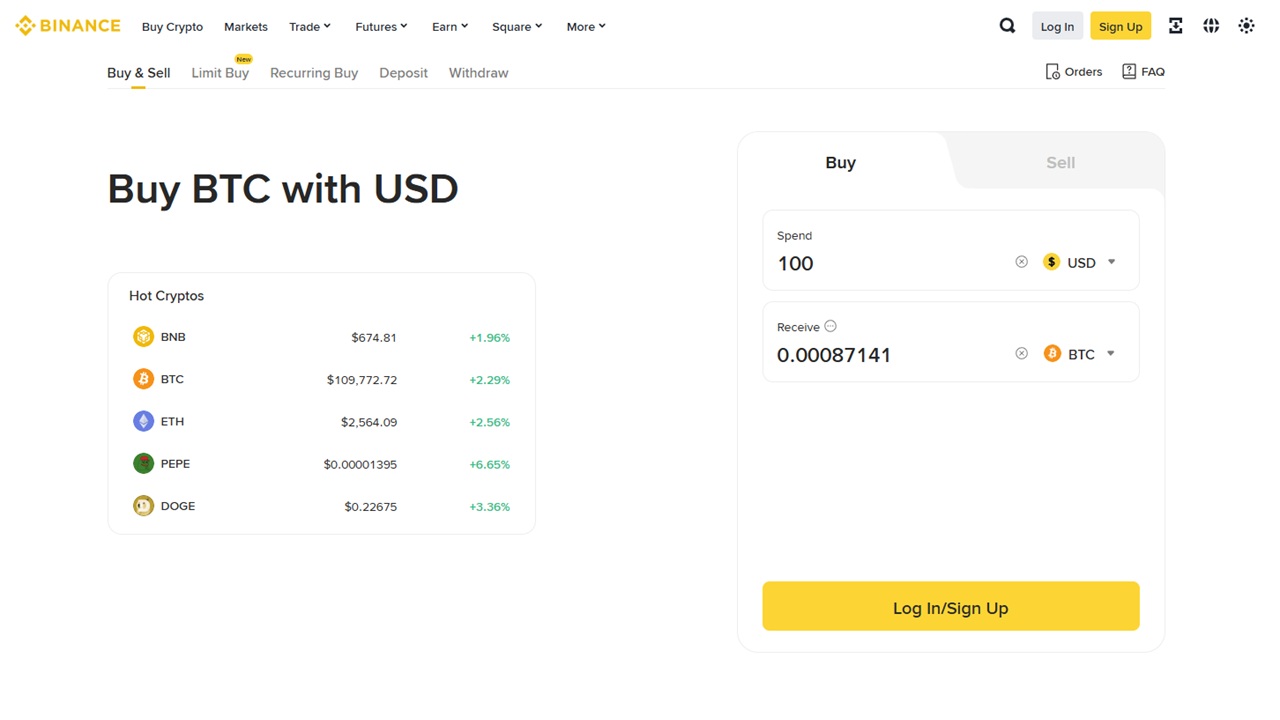Select the Buy & Sell tab
The image size is (1280, 720).
[x=139, y=73]
